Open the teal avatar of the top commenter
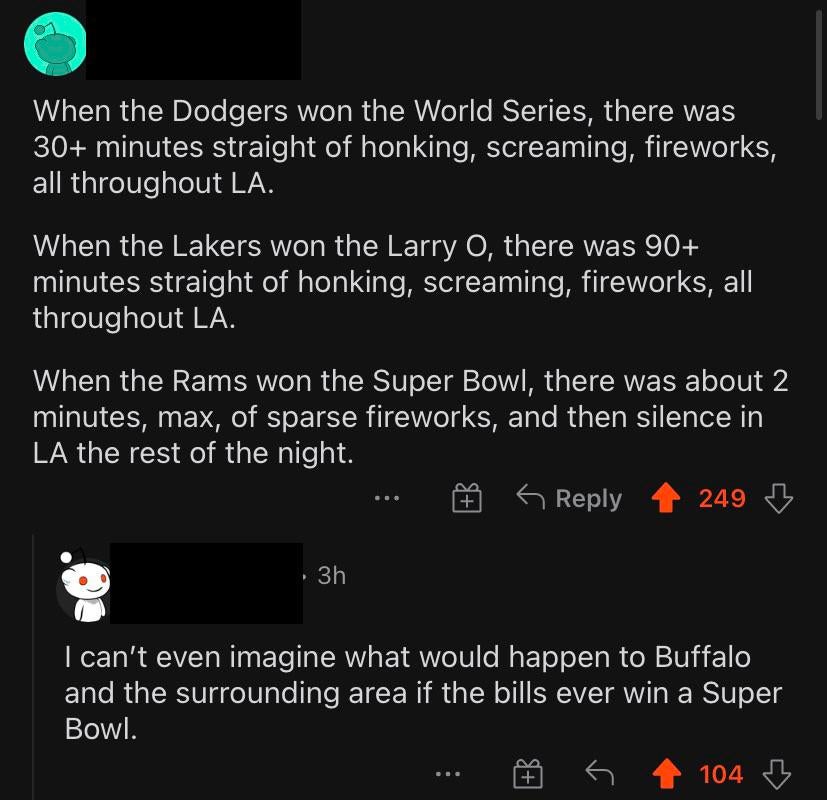 coord(55,44)
